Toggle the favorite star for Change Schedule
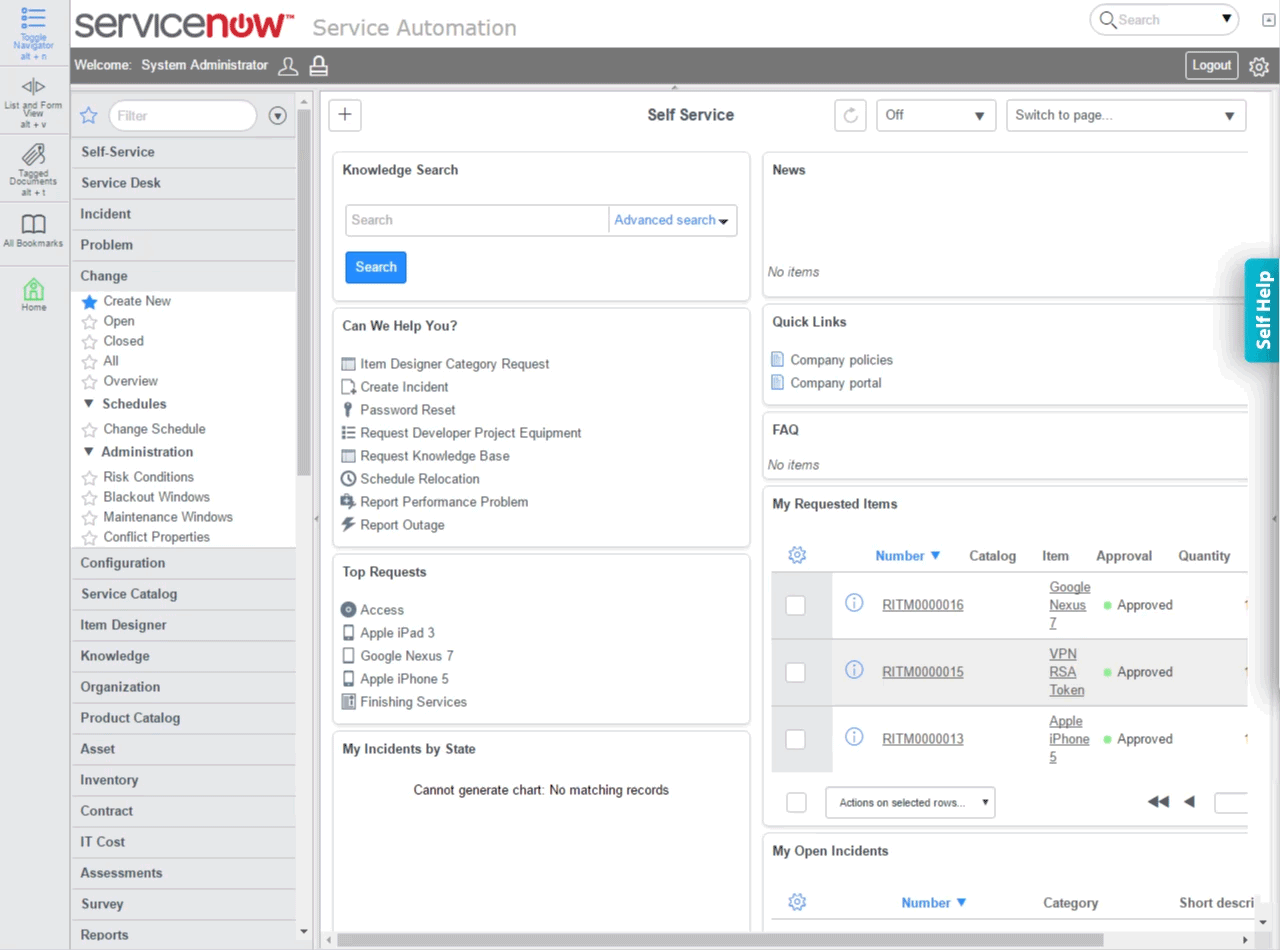This screenshot has height=950, width=1280. pyautogui.click(x=89, y=430)
